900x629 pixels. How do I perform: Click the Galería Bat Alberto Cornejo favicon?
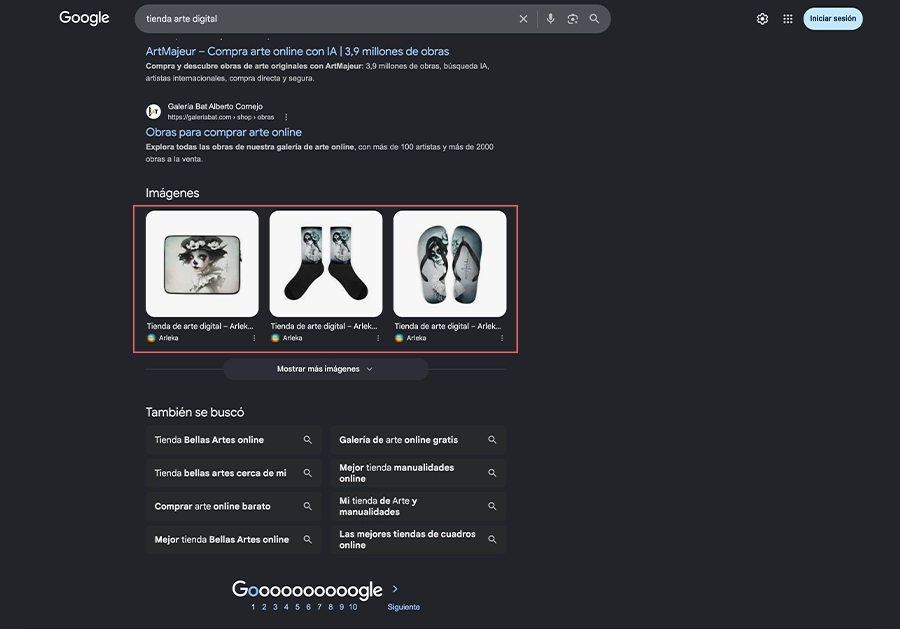click(153, 111)
